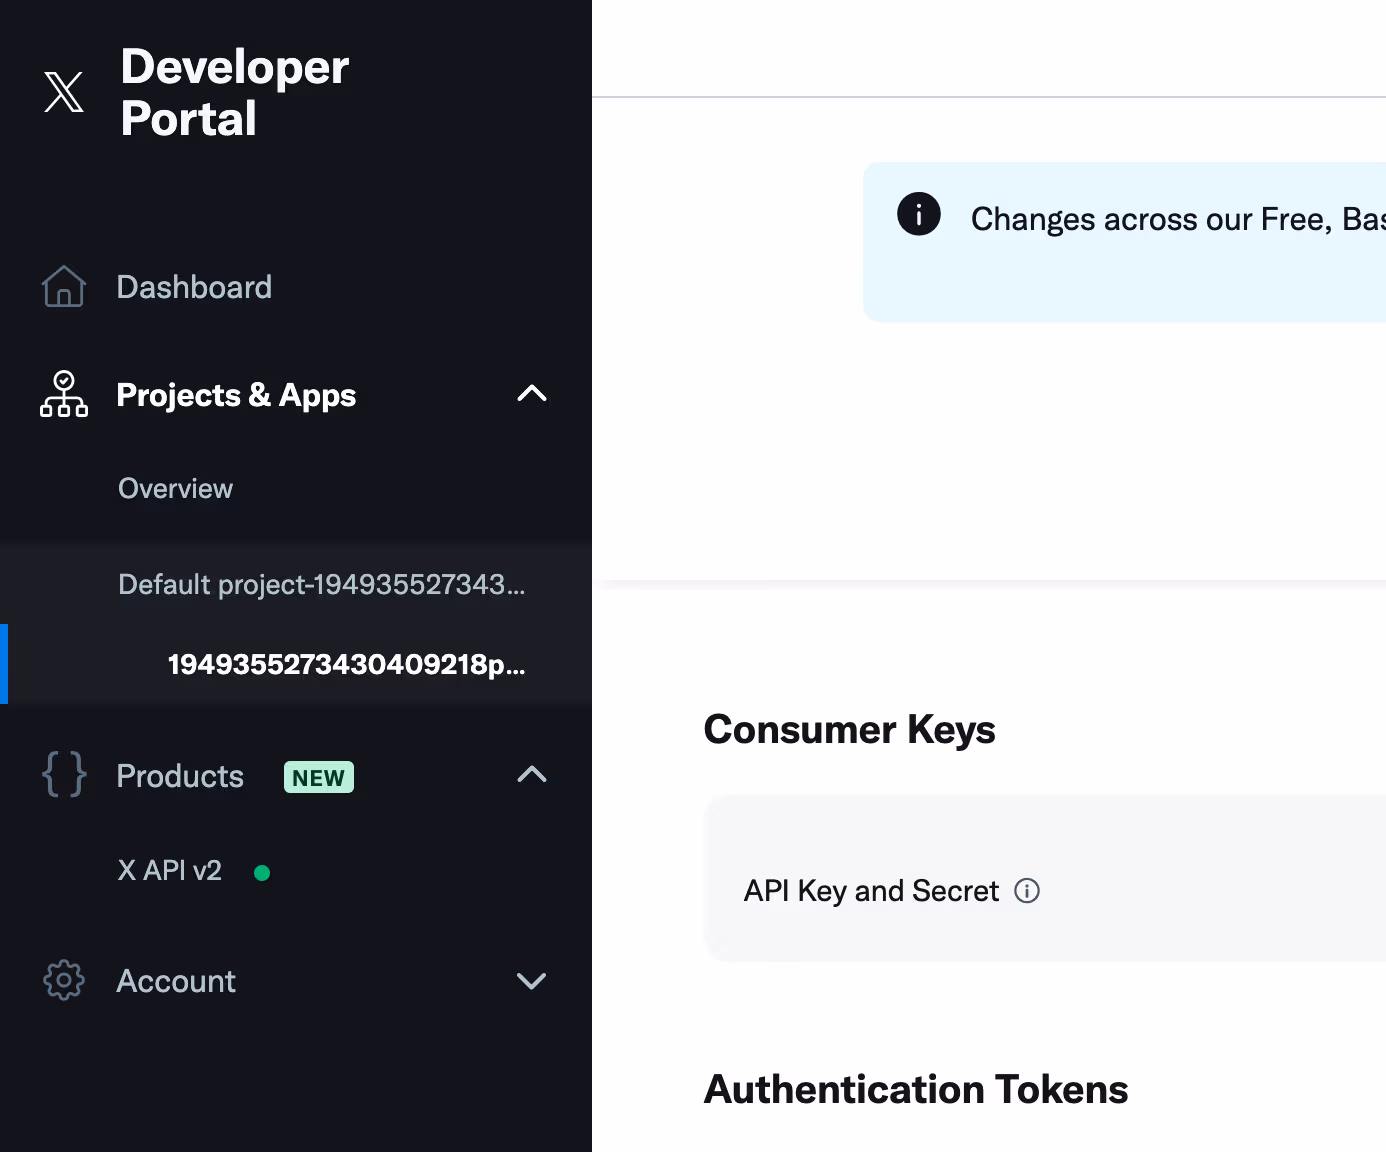Open the Dashboard menu item
Image resolution: width=1386 pixels, height=1152 pixels.
194,287
